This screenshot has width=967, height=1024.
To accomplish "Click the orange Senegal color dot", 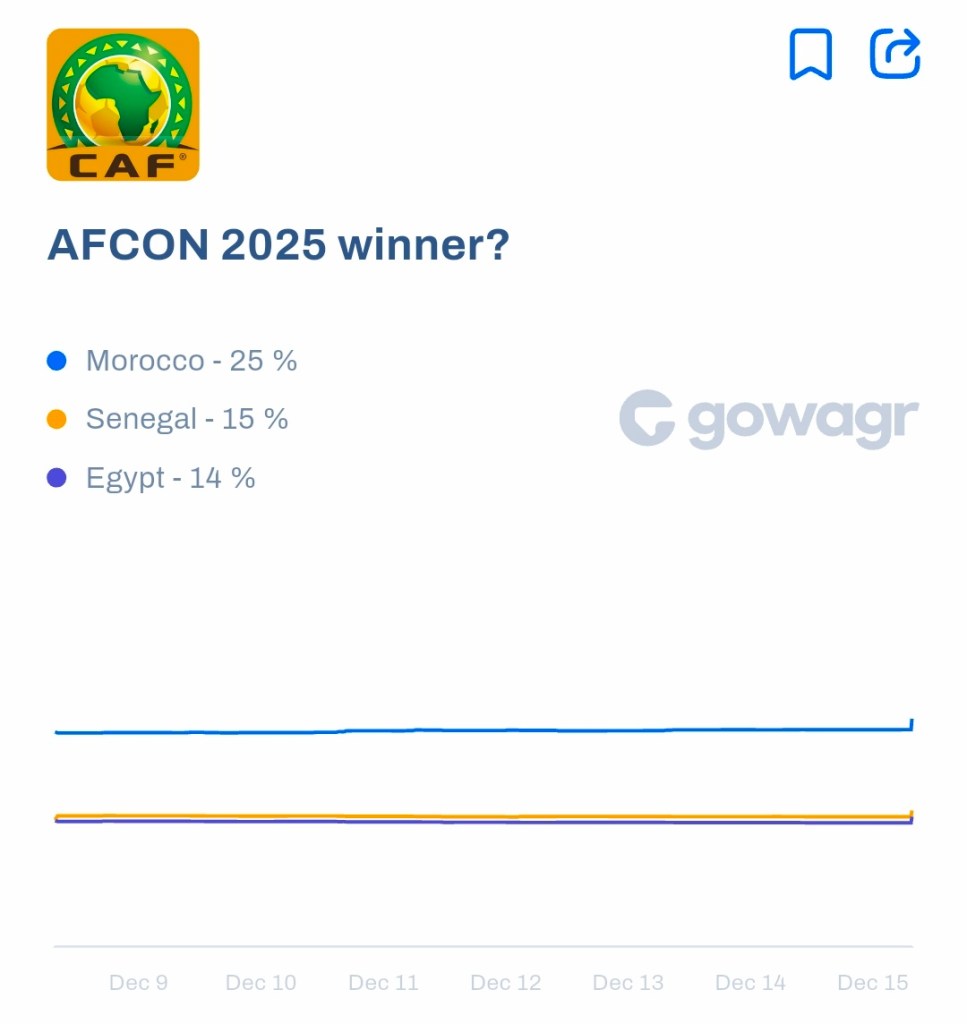I will [x=57, y=420].
